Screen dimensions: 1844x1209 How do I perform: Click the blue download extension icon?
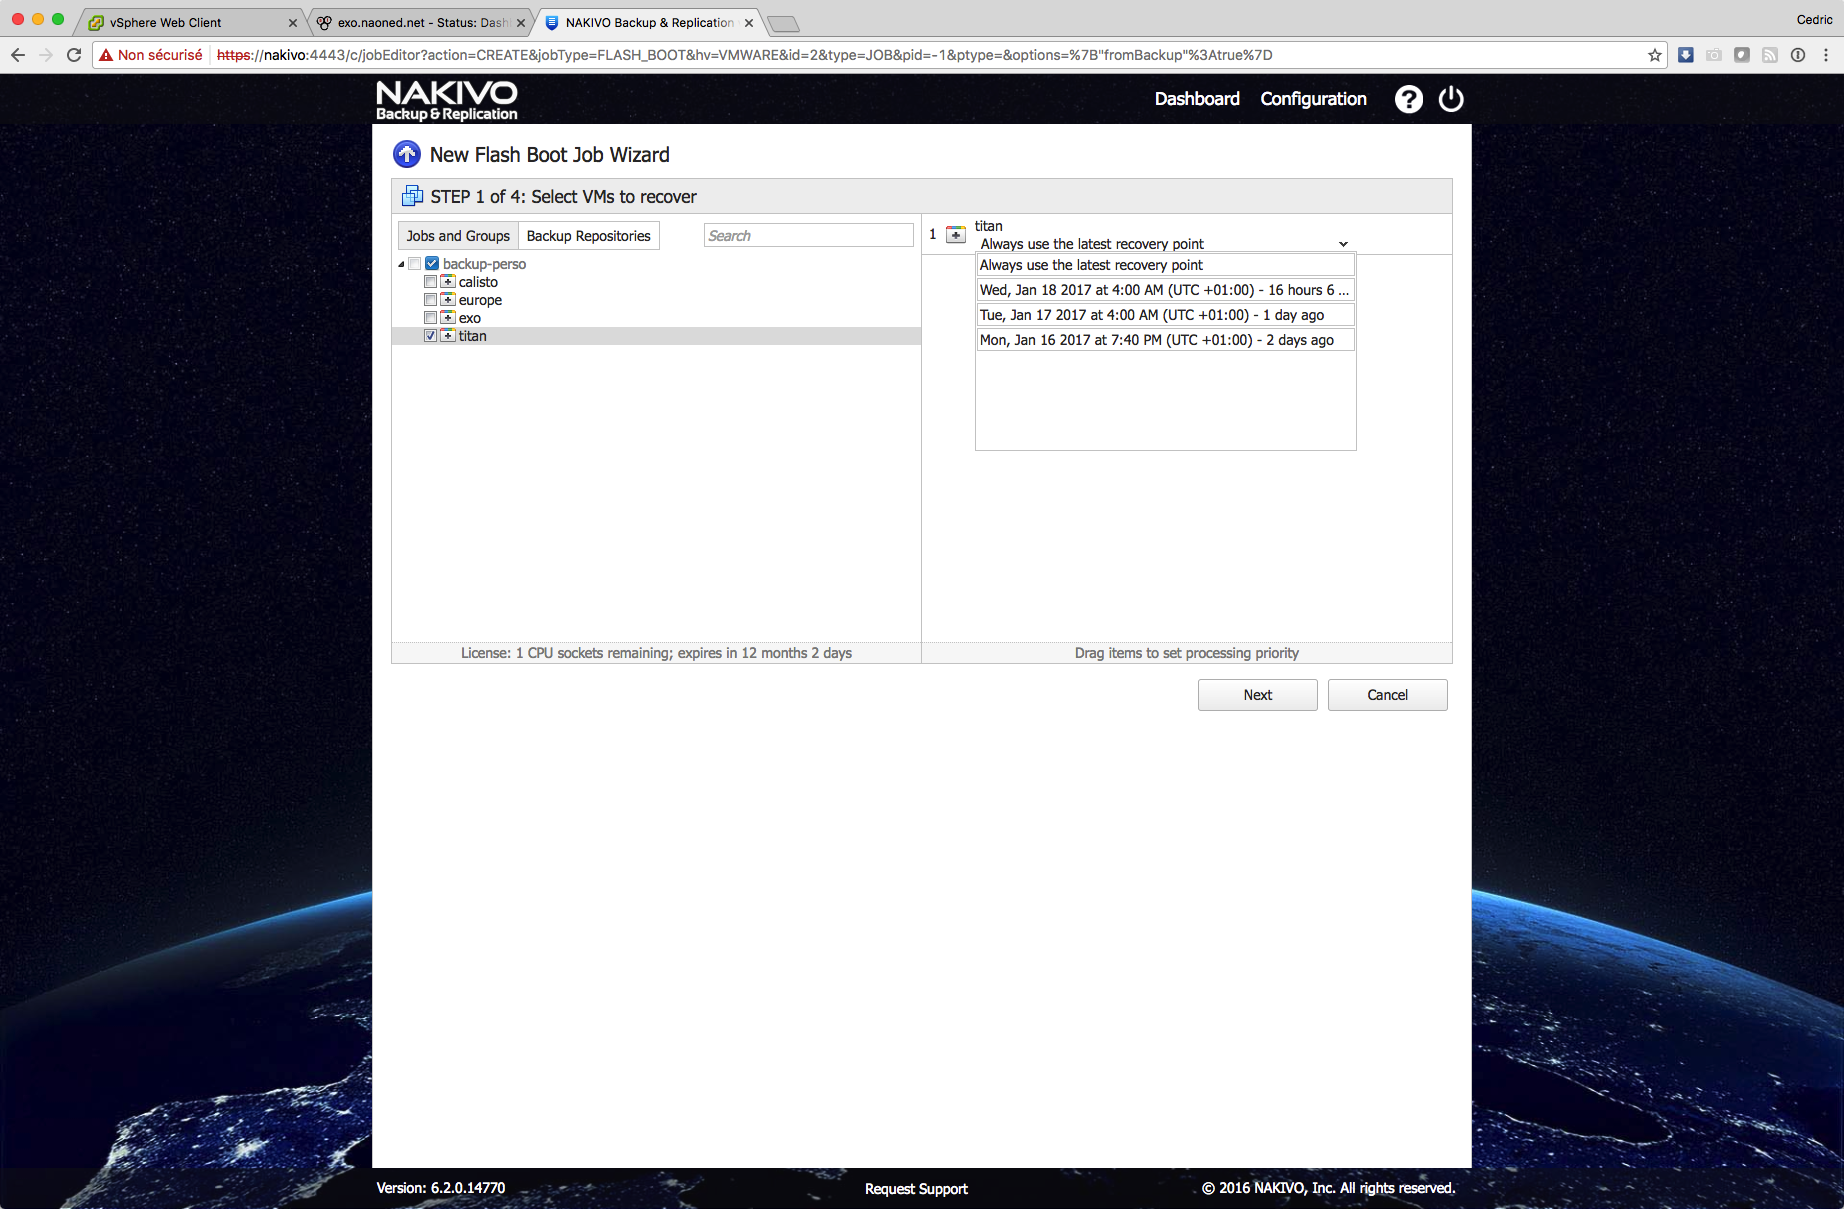click(x=1686, y=55)
